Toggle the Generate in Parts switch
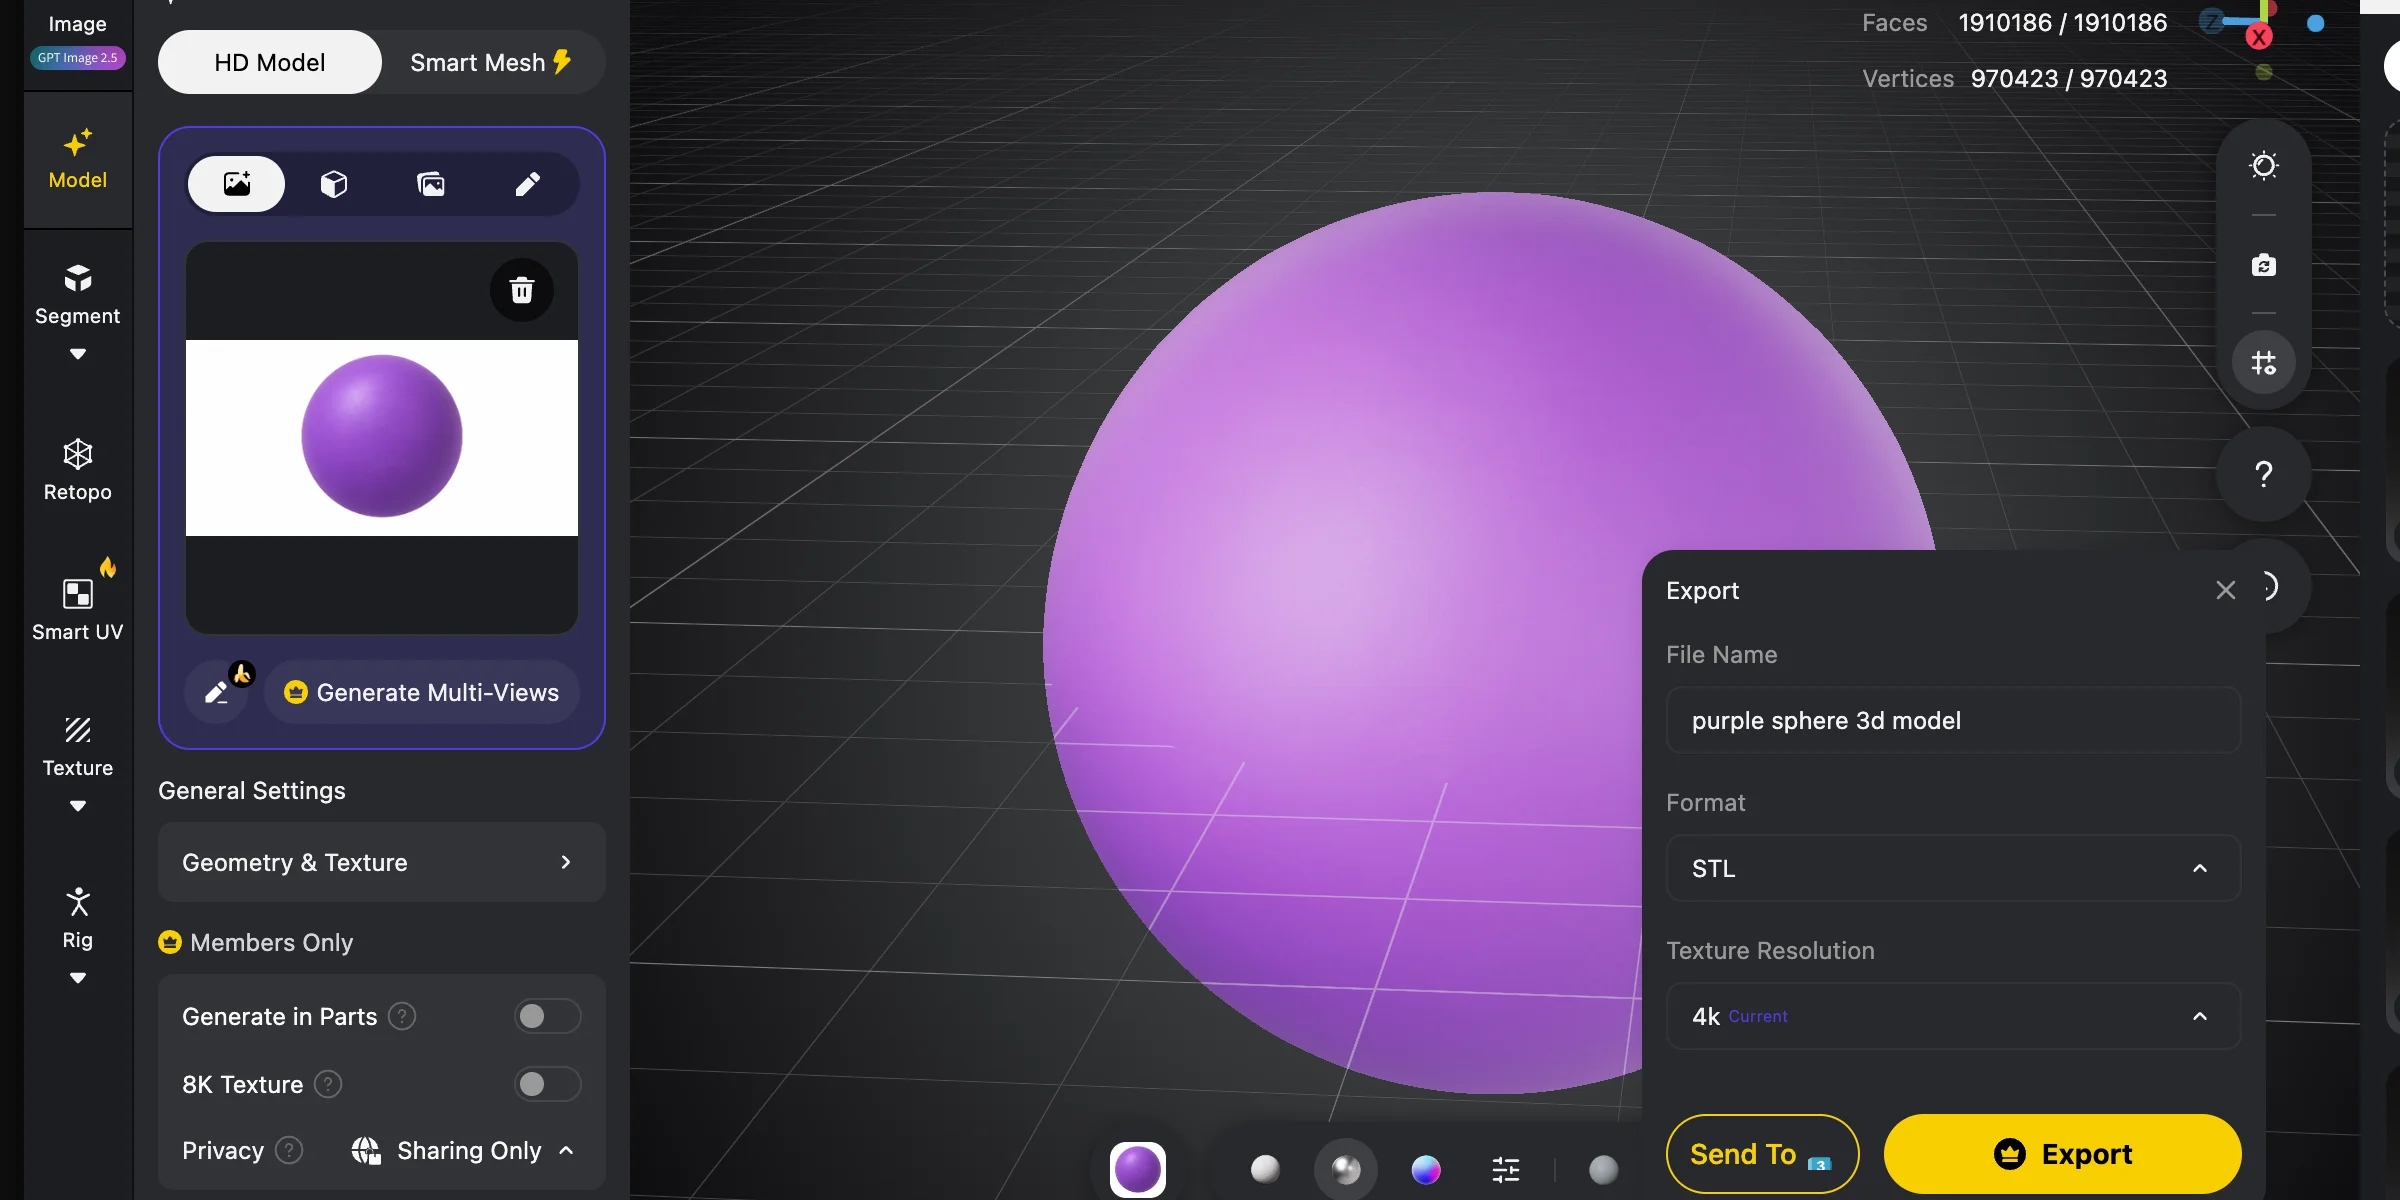This screenshot has width=2400, height=1200. pos(547,1016)
